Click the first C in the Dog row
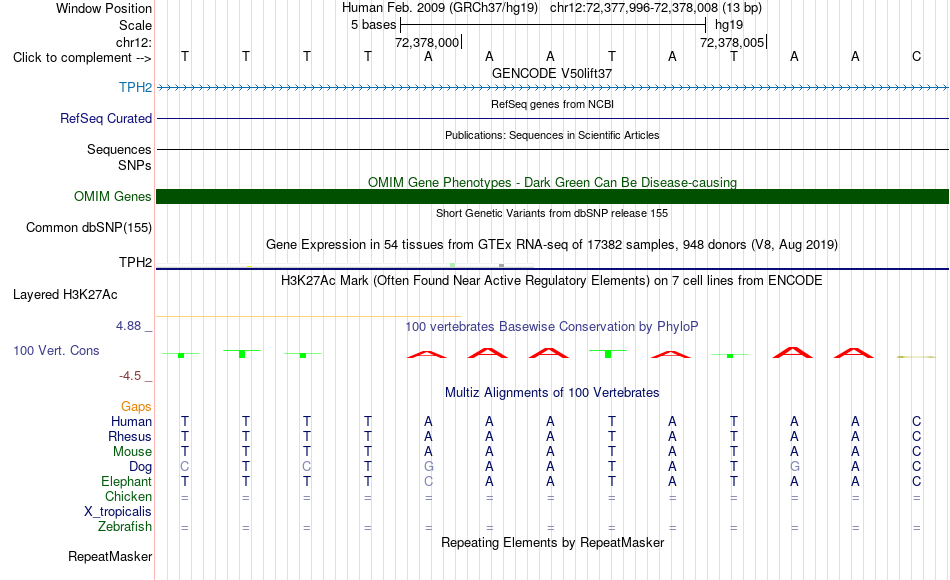 [185, 467]
